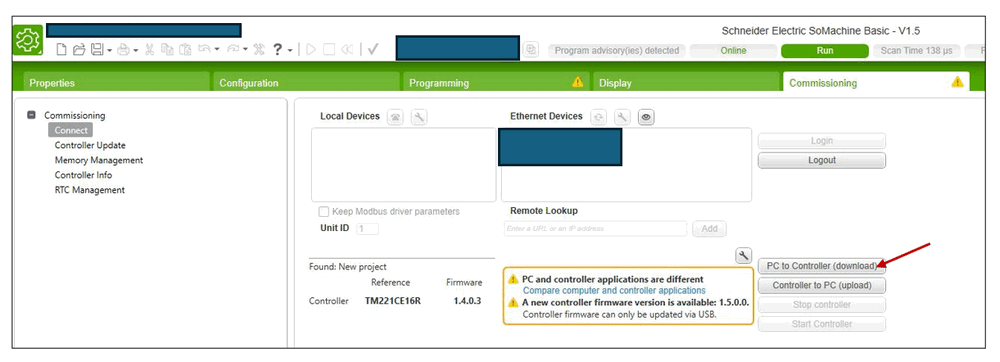The image size is (1000, 362).
Task: Open the Help dropdown arrow
Action: click(x=290, y=50)
